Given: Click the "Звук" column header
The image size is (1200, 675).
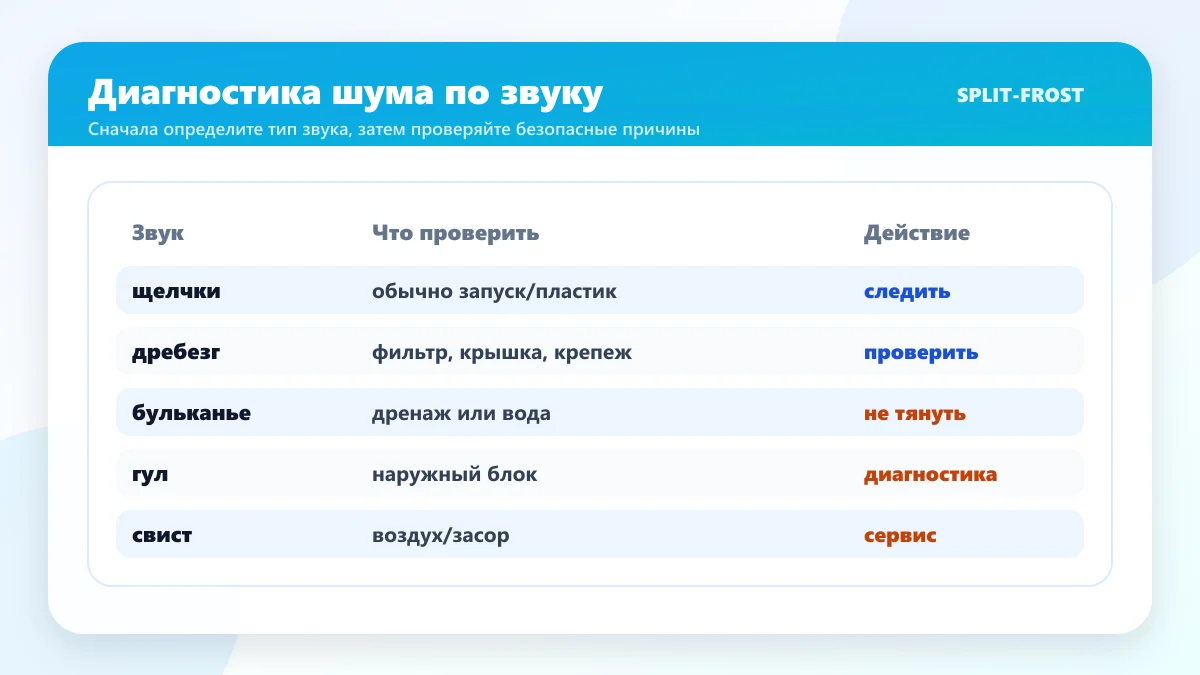Looking at the screenshot, I should coord(158,233).
